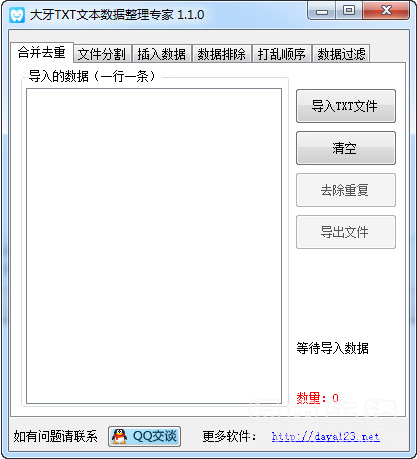Go to the 数据排除 tab
The width and height of the screenshot is (417, 459).
tap(222, 54)
